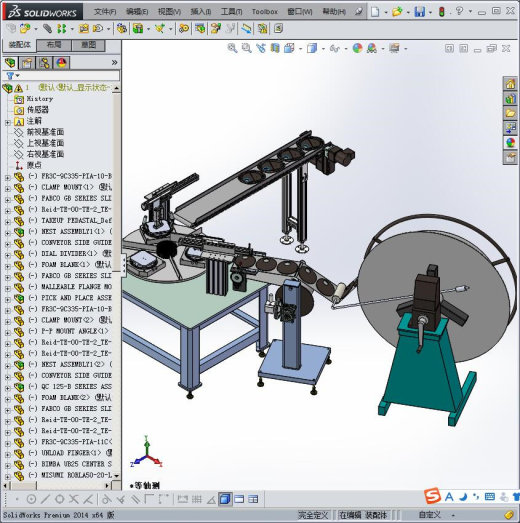
Task: Open Custom Properties icon in task pane
Action: 510,157
